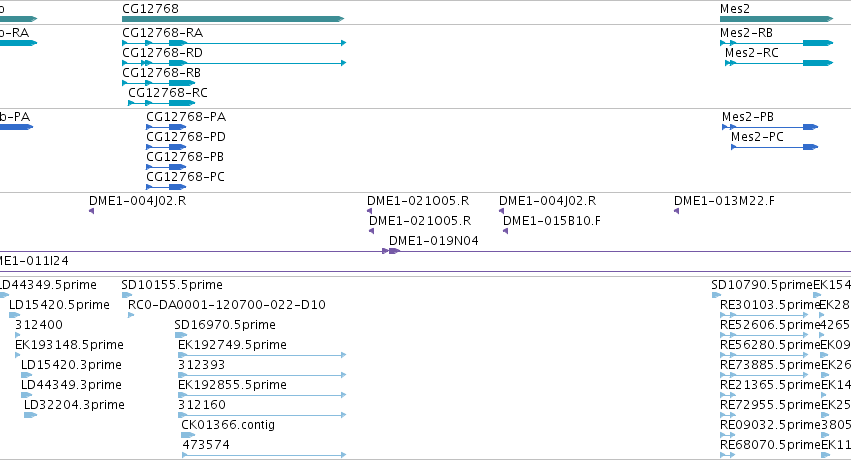Select the Mes2 gene bar
This screenshot has height=460, width=851.
tap(777, 19)
